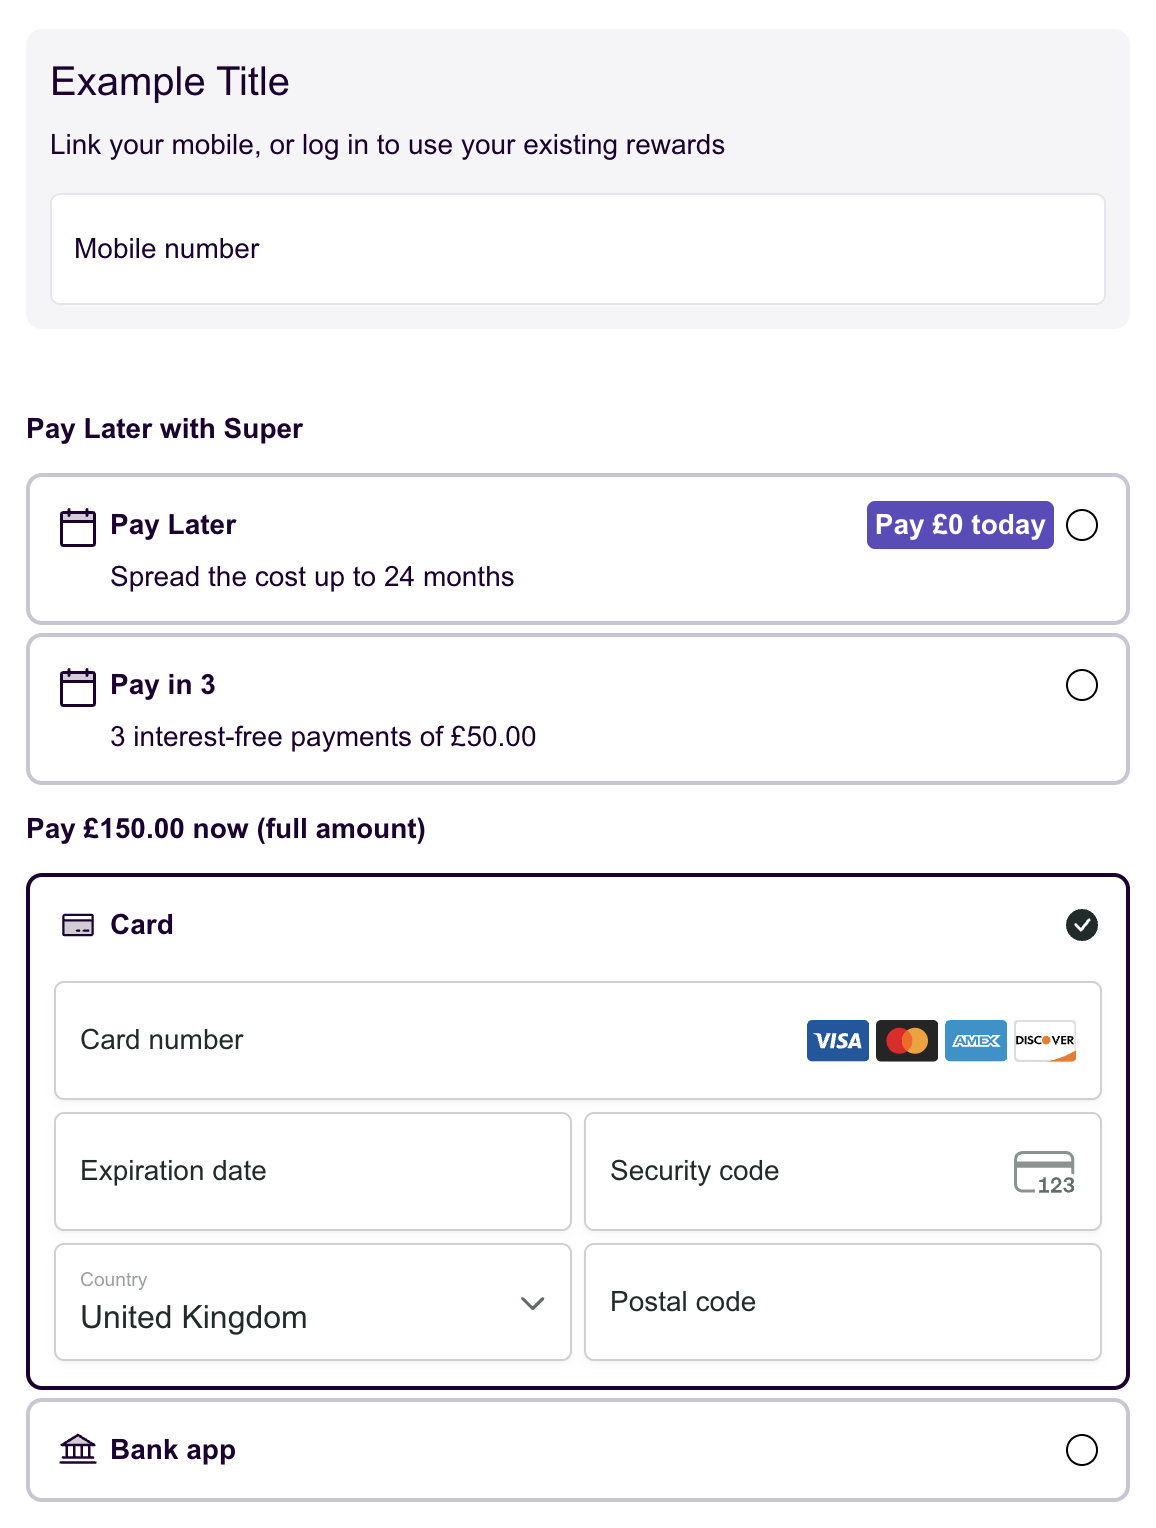Expand the United Kingdom country selector chevron

click(531, 1304)
